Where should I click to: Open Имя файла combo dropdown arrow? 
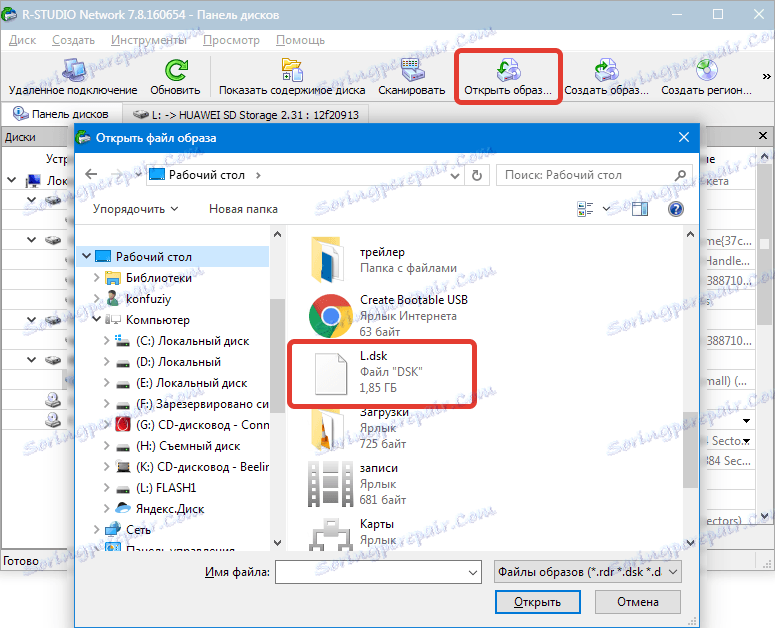coord(473,572)
